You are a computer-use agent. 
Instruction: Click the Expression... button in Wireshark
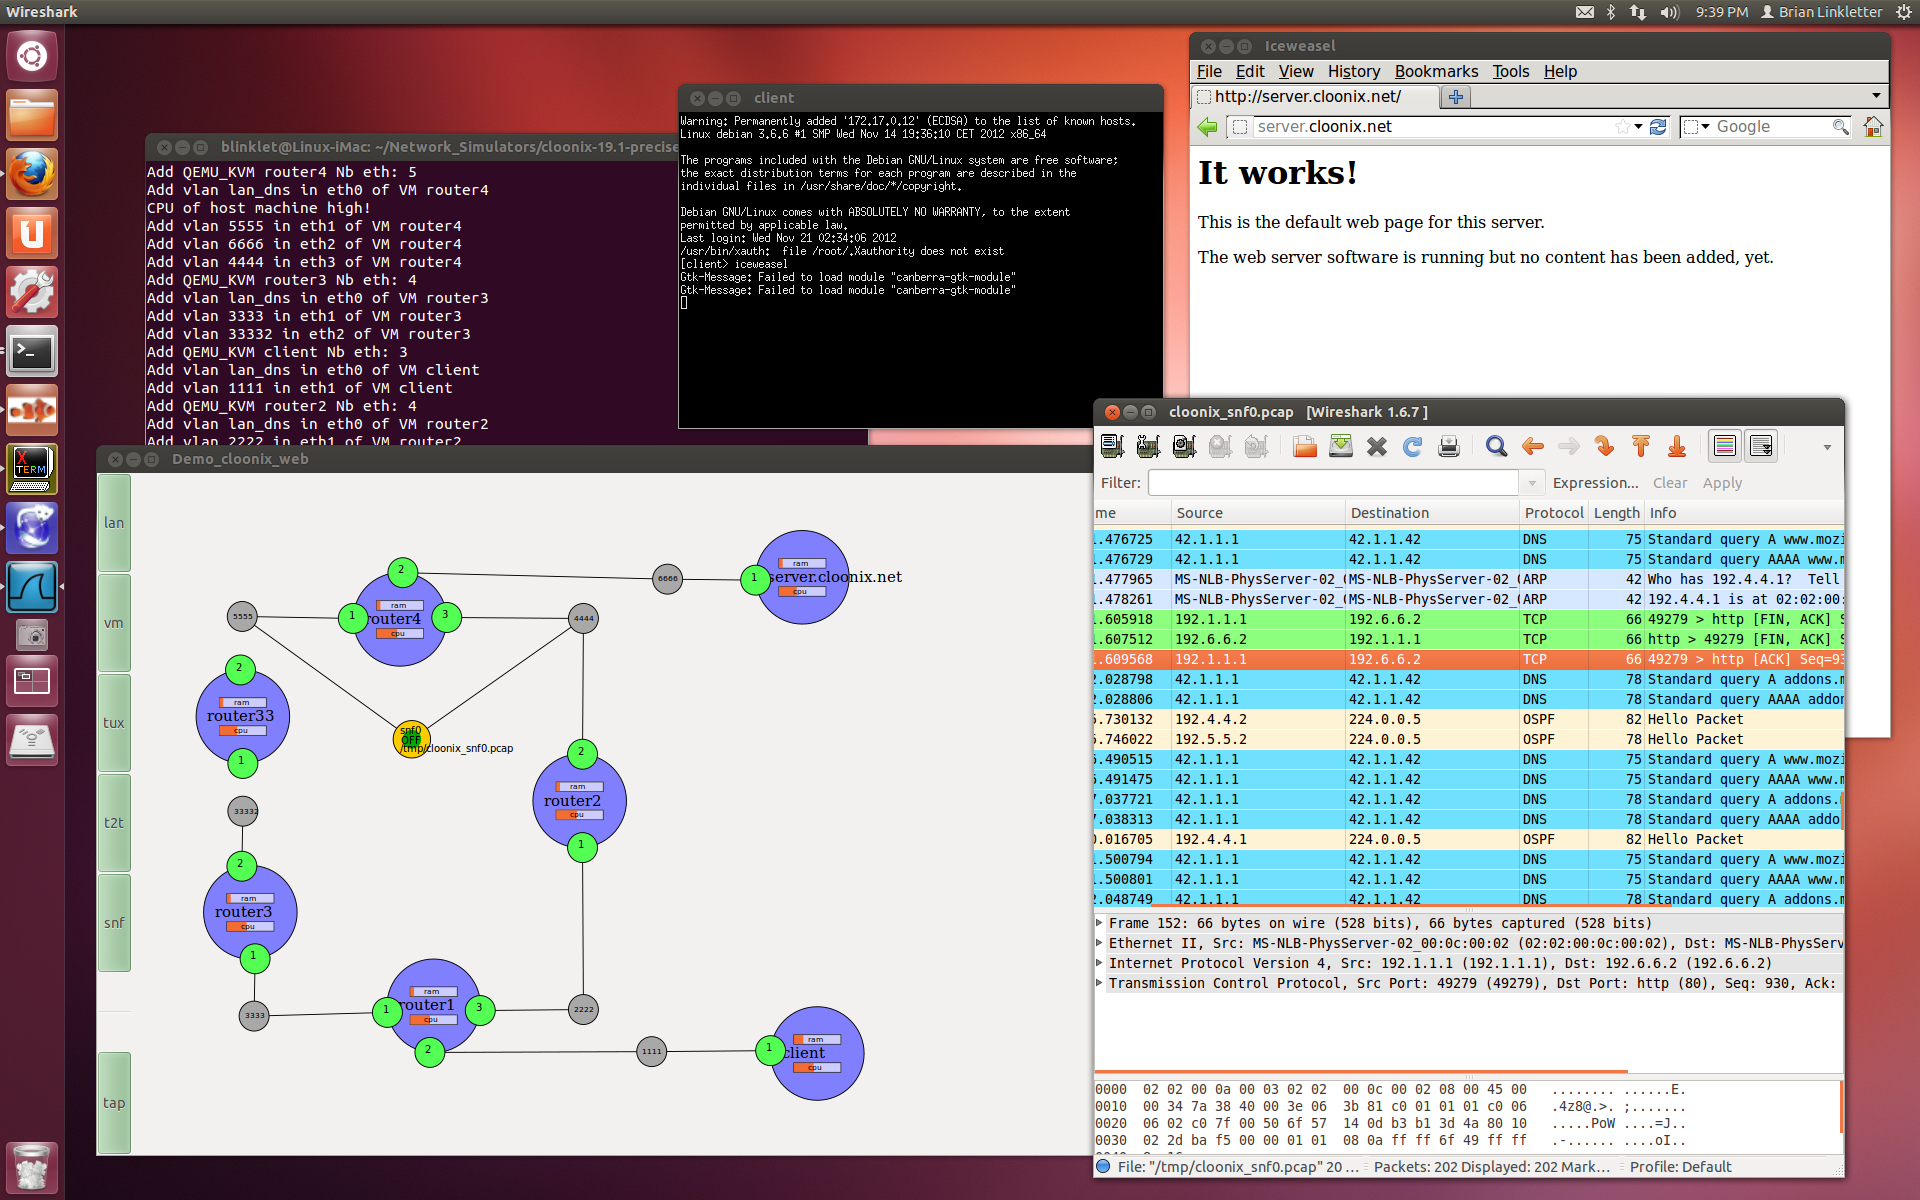pos(1595,483)
